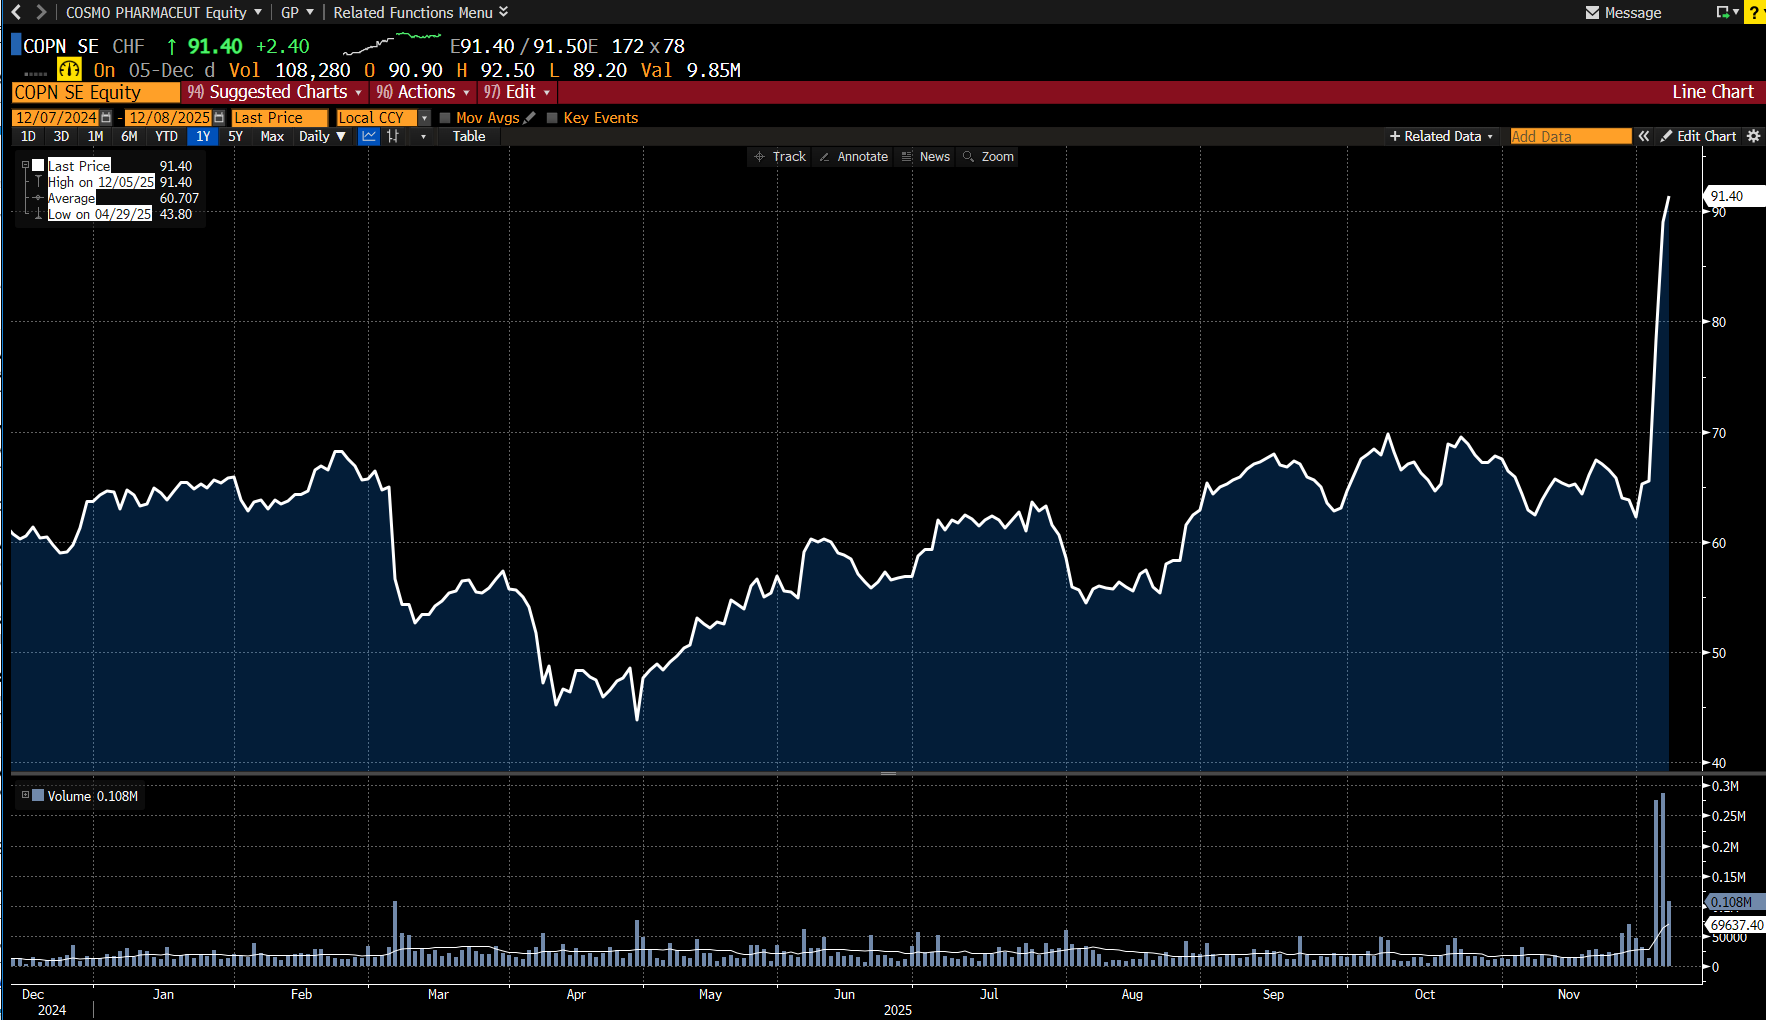1766x1020 pixels.
Task: Expand the Related Data dropdown
Action: pos(1441,136)
